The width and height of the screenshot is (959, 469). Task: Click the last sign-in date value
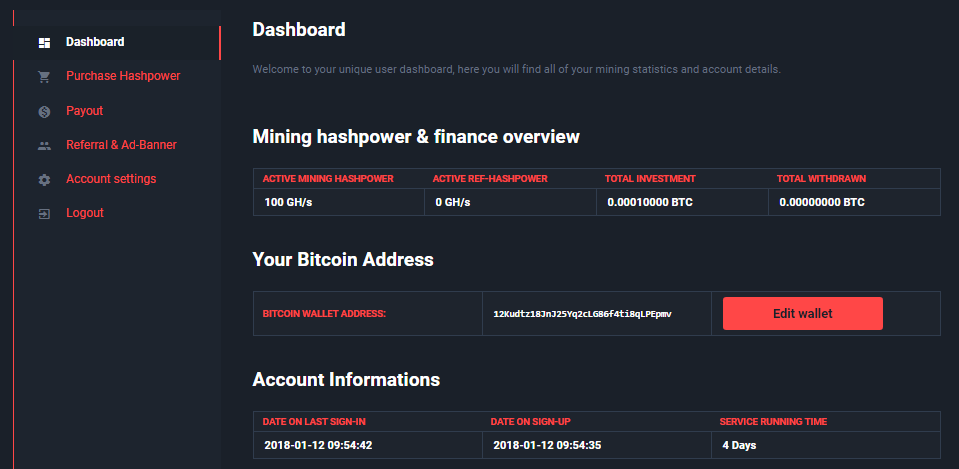coord(317,444)
